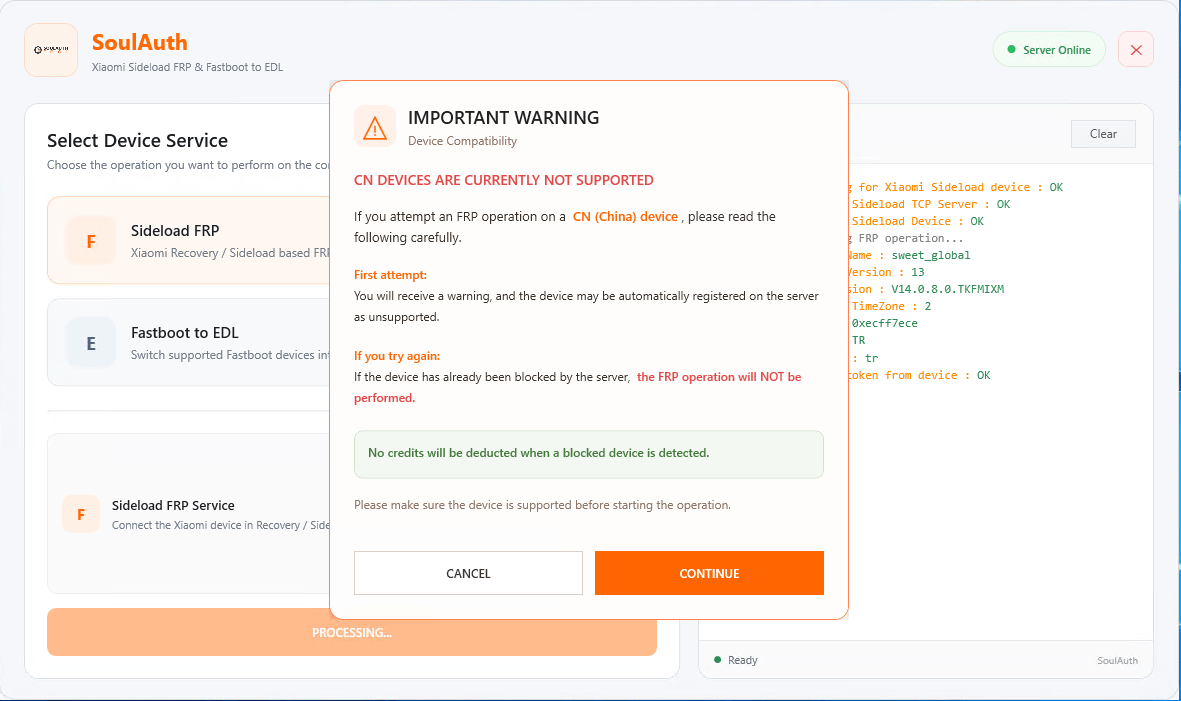1181x701 pixels.
Task: Click the green Ready status dot
Action: 718,660
